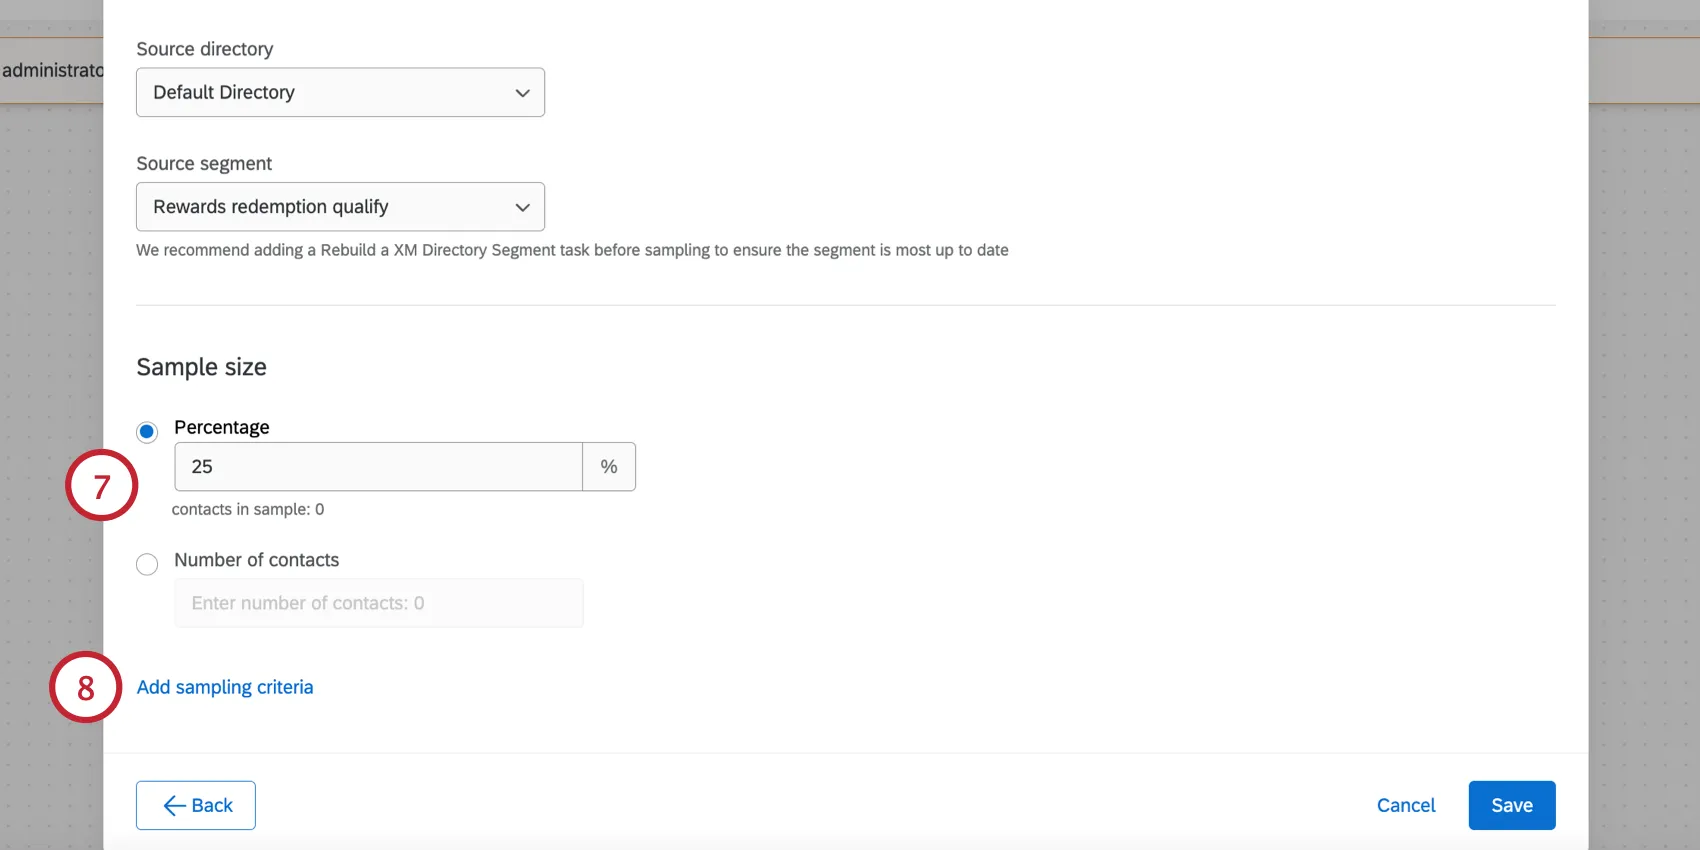Click the step 8 red circle badge

[85, 688]
